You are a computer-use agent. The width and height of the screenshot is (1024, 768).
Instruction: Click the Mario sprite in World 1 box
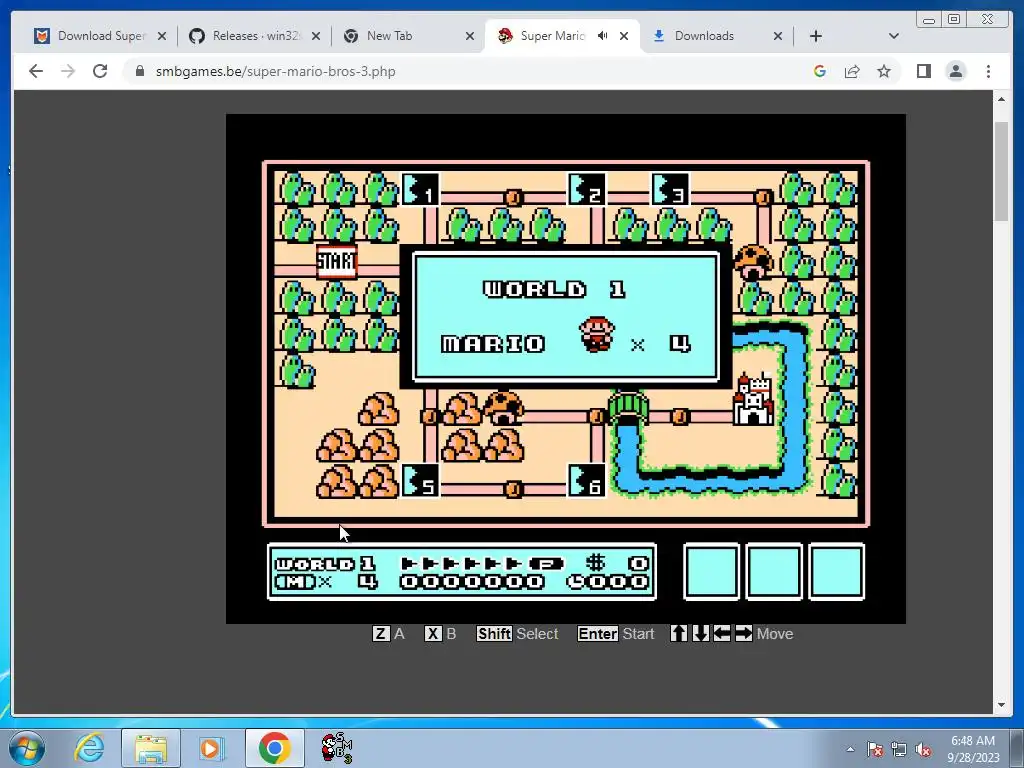597,334
